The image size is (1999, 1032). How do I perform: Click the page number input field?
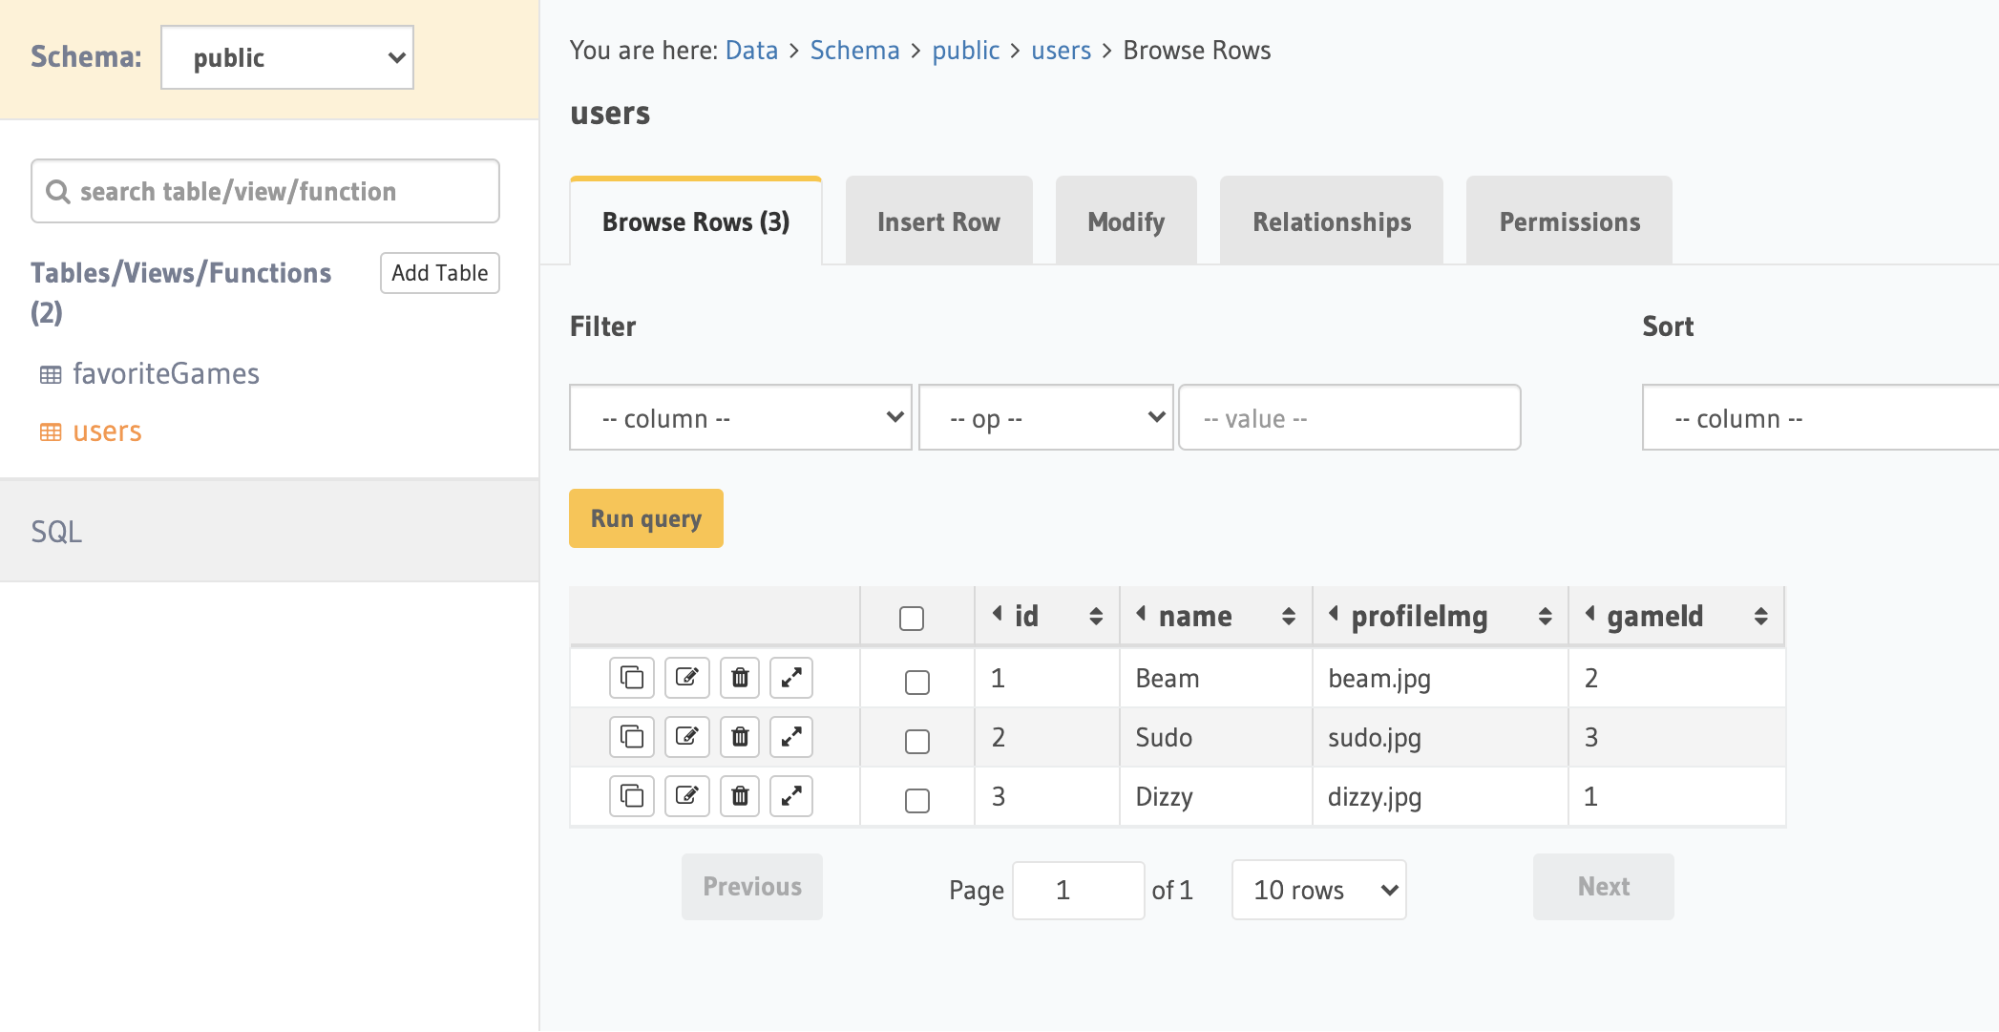[x=1078, y=889]
